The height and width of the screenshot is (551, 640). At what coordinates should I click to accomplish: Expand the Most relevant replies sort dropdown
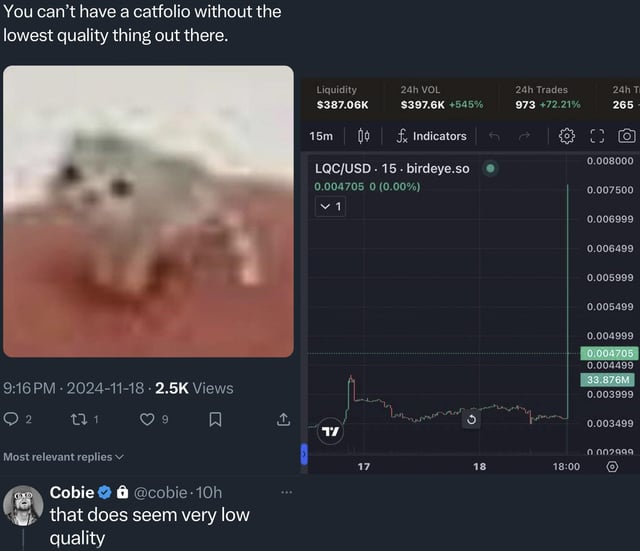coord(64,457)
